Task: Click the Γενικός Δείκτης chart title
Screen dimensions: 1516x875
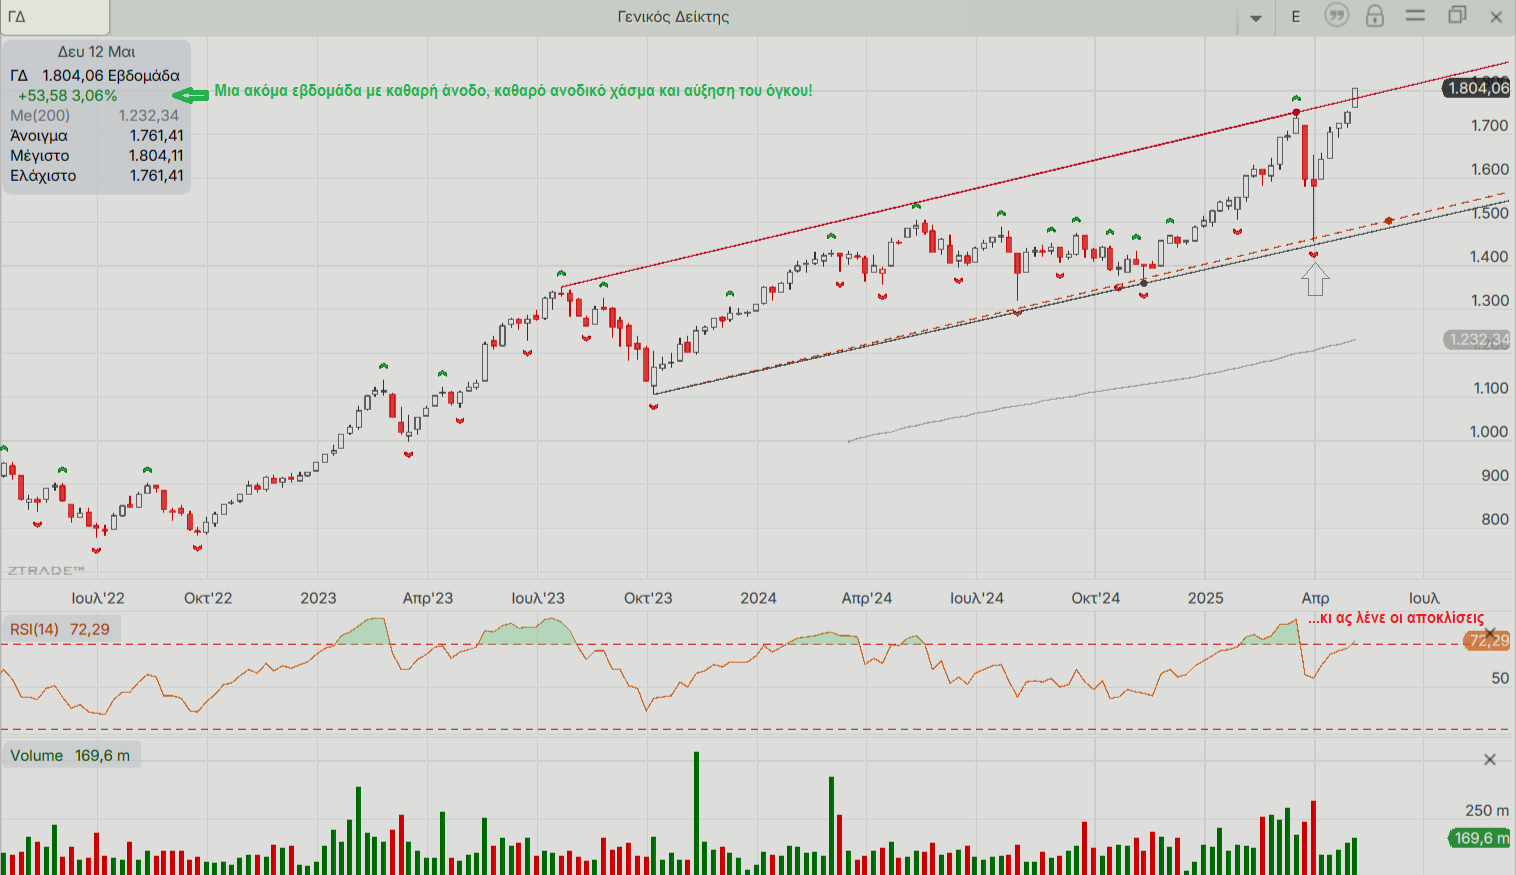Action: (673, 17)
